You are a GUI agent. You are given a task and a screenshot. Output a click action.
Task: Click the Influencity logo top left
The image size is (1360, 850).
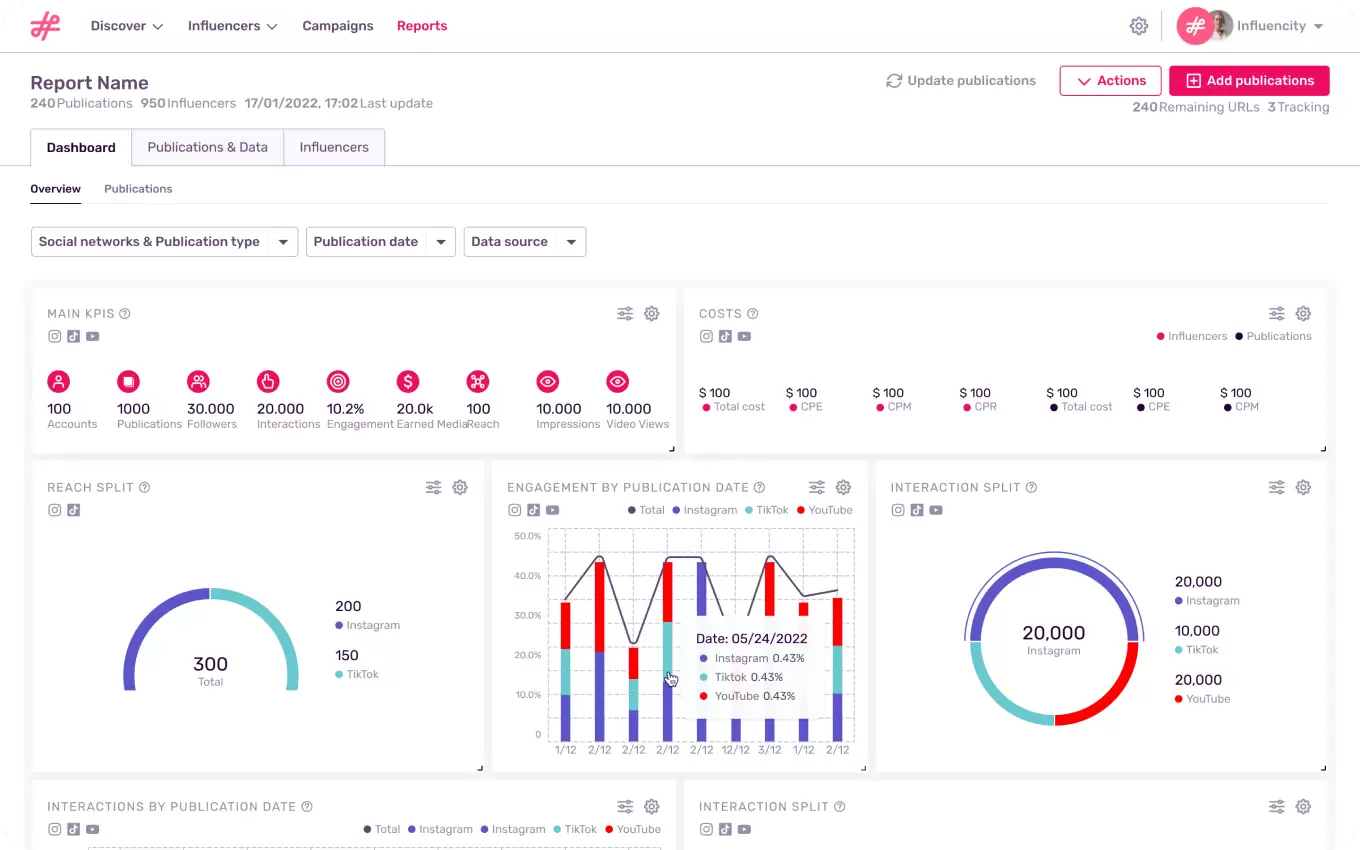point(45,25)
